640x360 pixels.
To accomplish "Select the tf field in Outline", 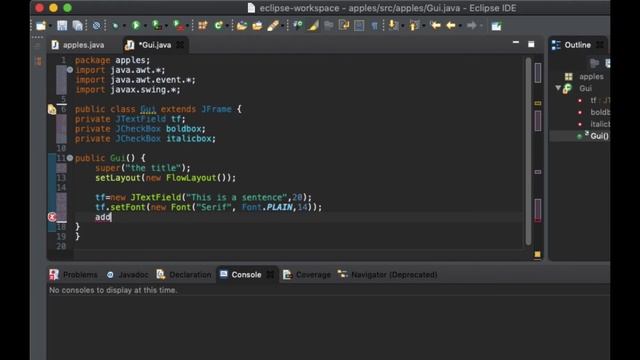I will (593, 100).
